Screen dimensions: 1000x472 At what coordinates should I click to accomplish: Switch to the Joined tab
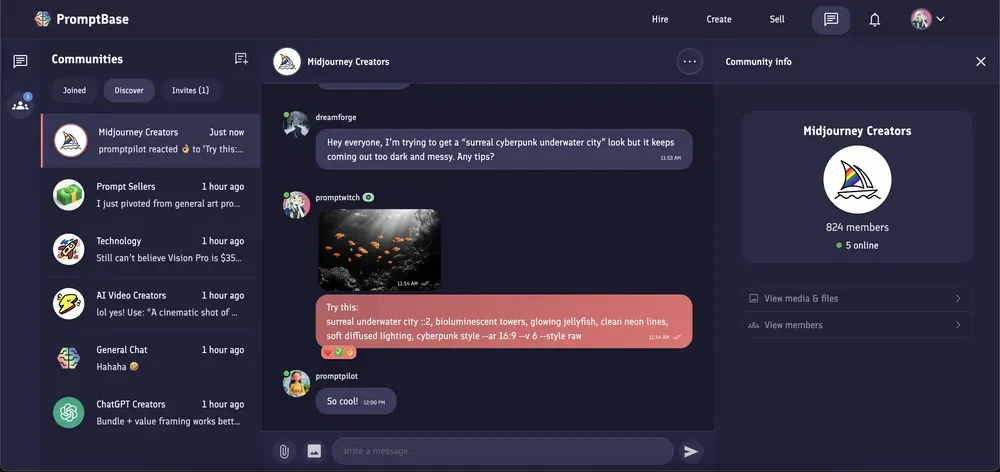tap(74, 91)
